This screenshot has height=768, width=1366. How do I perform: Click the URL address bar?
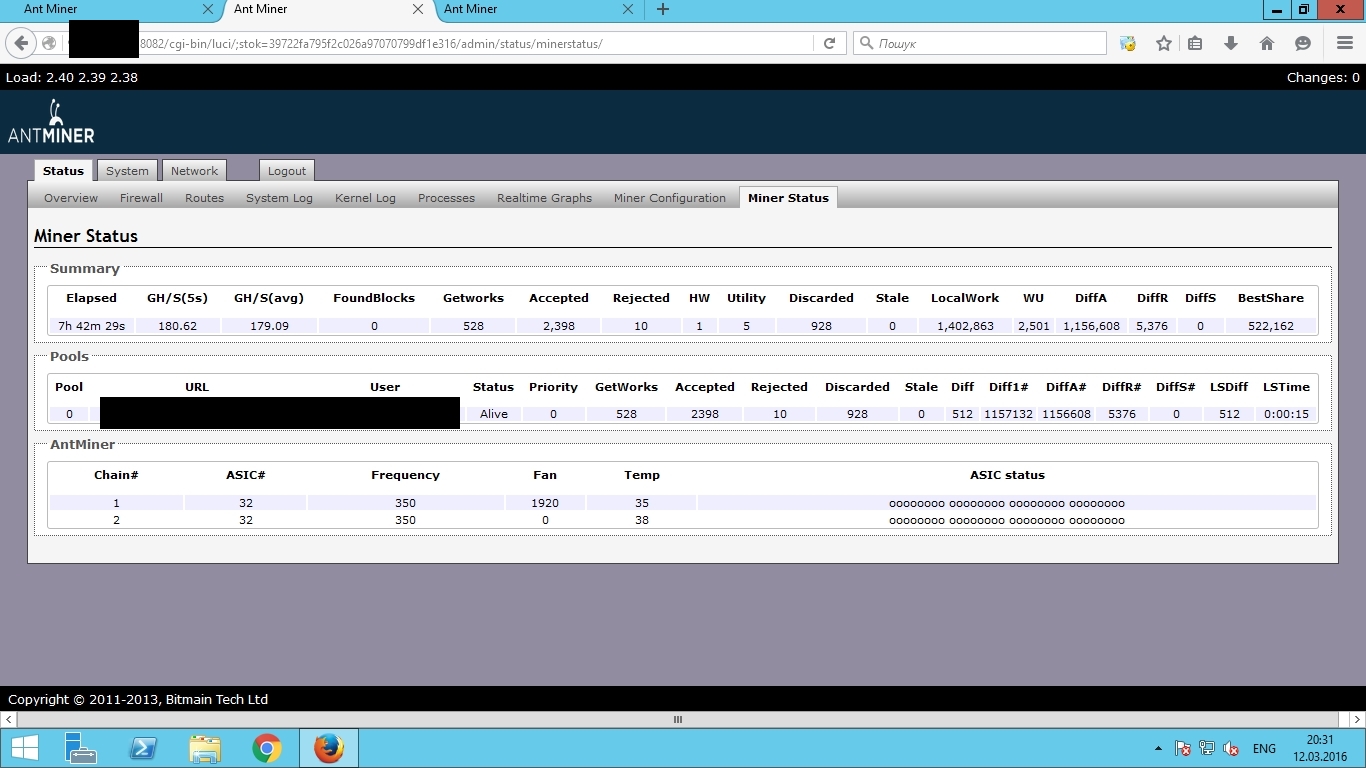(475, 43)
